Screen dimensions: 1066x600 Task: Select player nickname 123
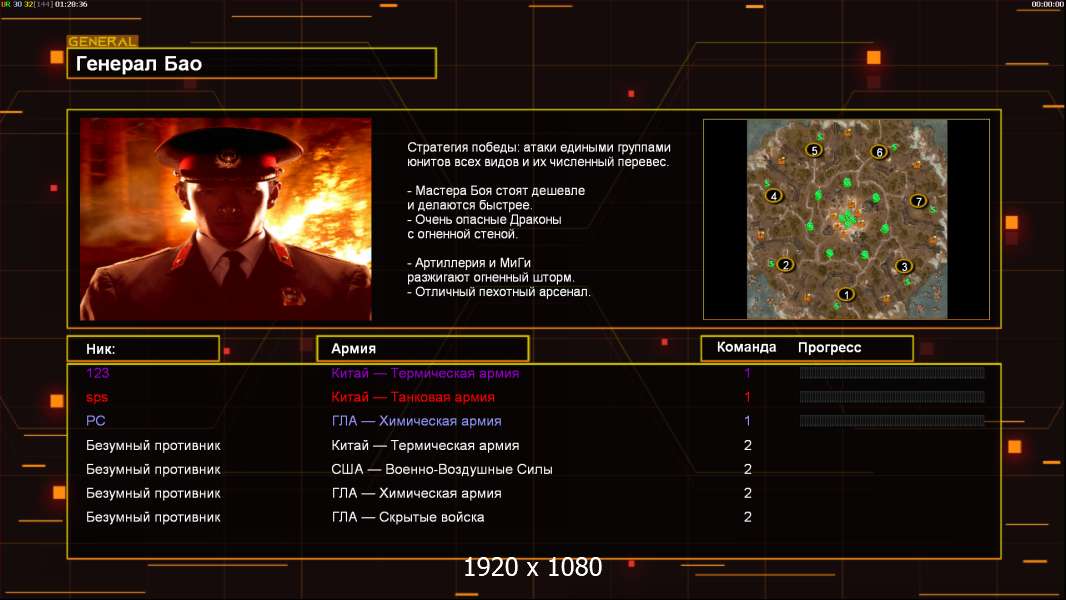[97, 372]
